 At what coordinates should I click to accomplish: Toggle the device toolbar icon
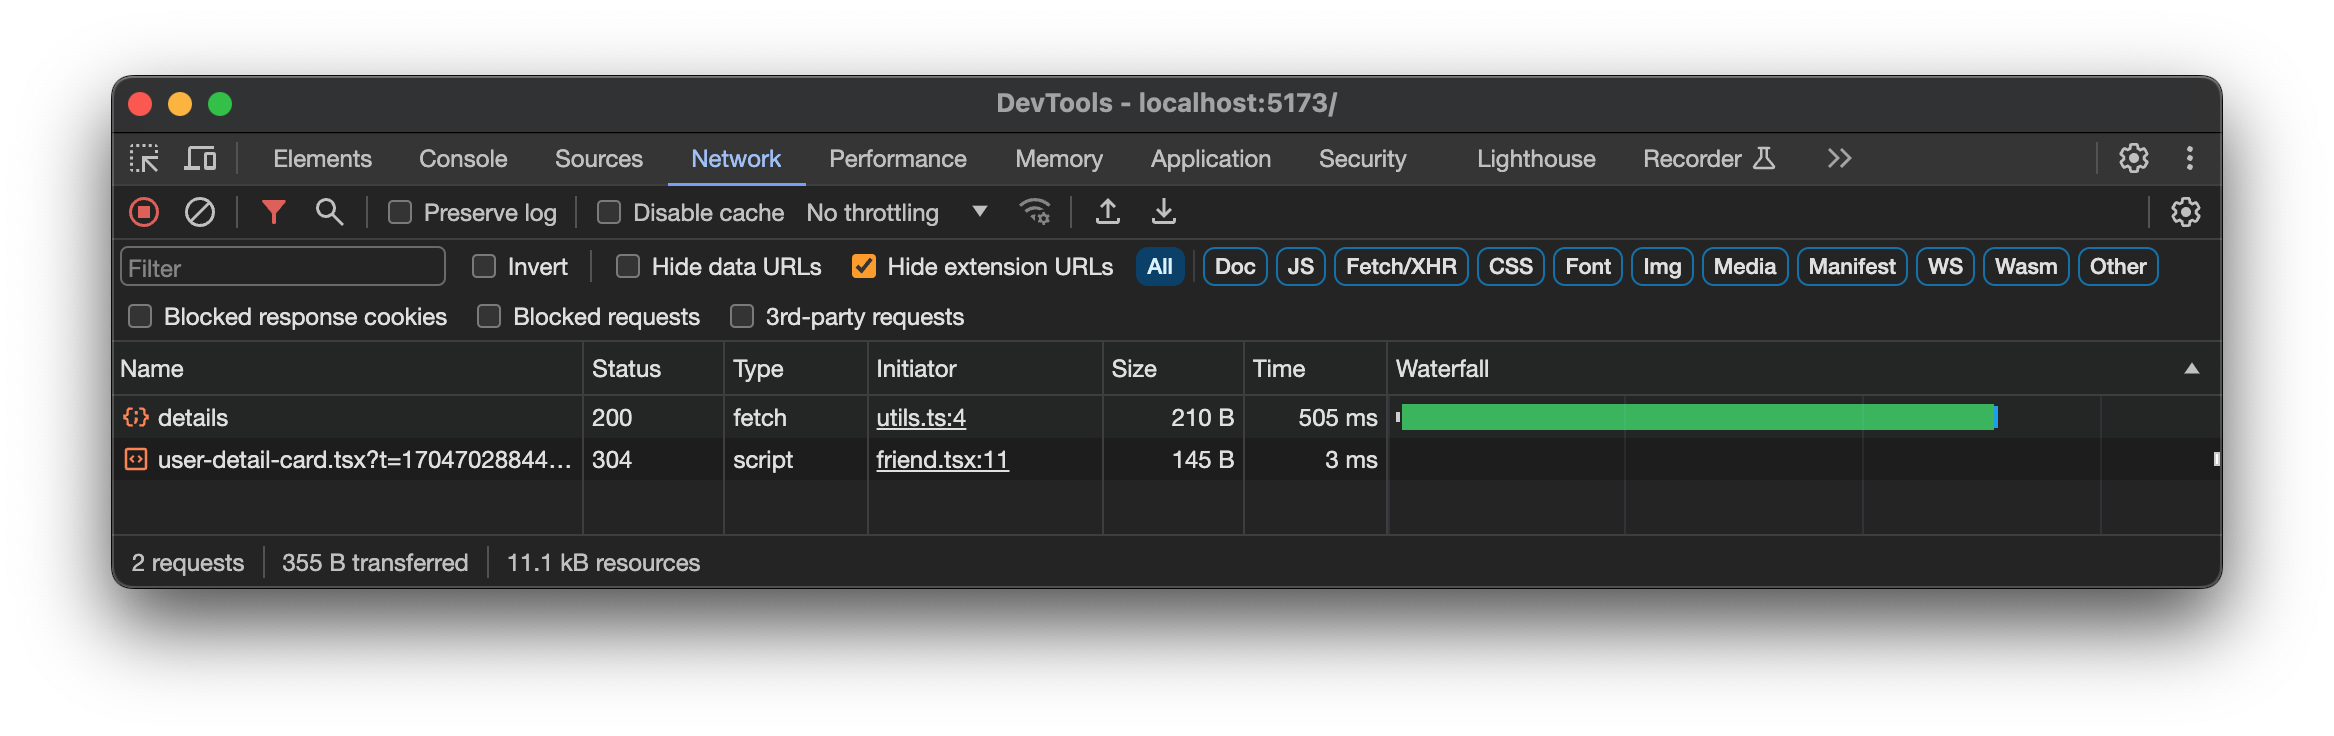tap(200, 158)
